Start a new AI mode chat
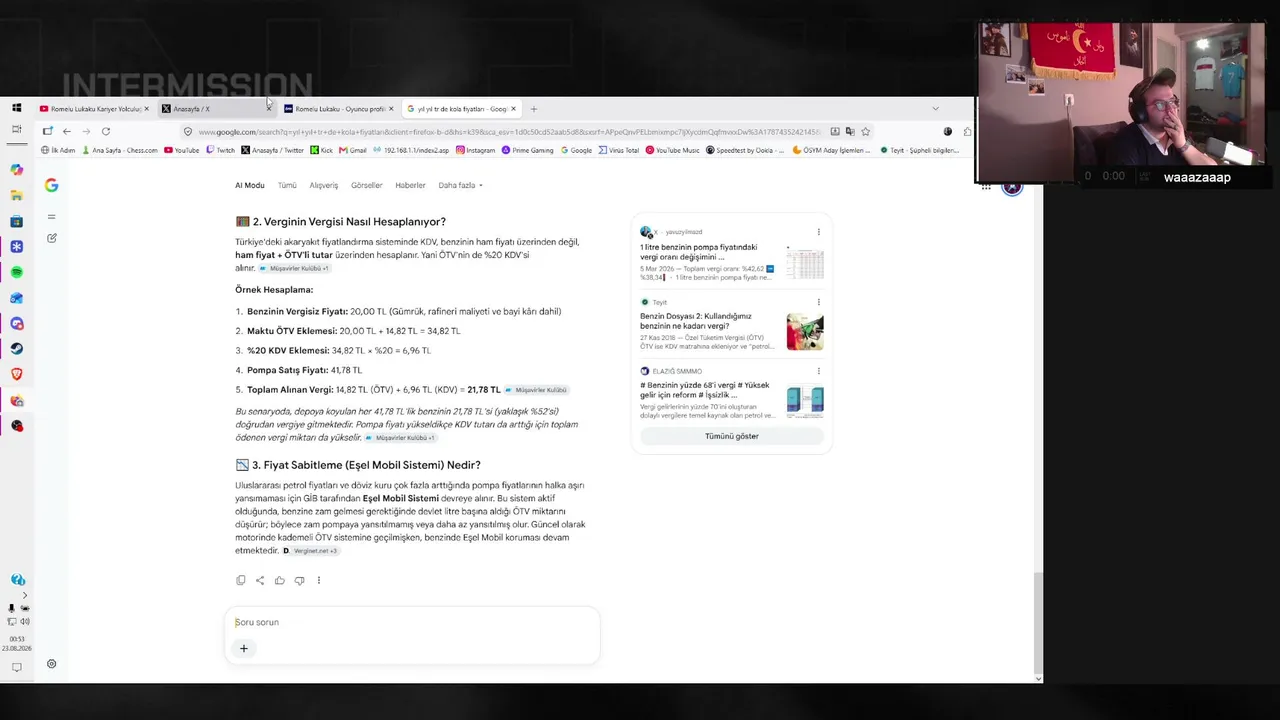This screenshot has height=720, width=1280. point(52,238)
